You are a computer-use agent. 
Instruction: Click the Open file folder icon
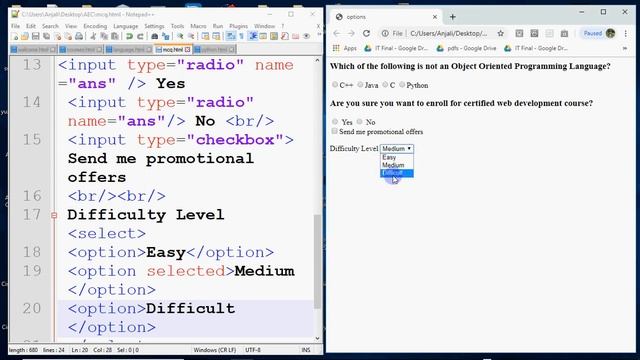(25, 37)
